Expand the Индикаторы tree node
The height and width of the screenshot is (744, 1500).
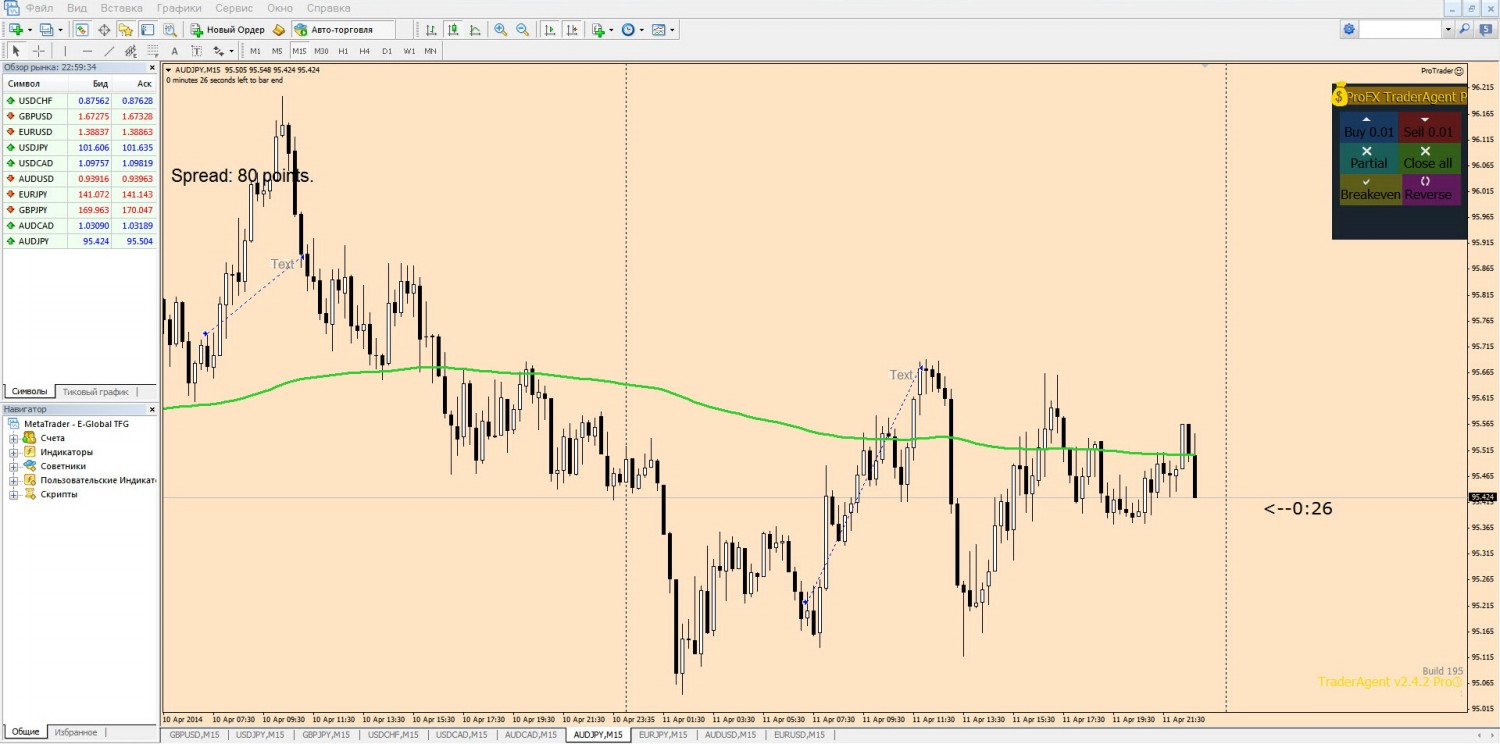pyautogui.click(x=14, y=452)
